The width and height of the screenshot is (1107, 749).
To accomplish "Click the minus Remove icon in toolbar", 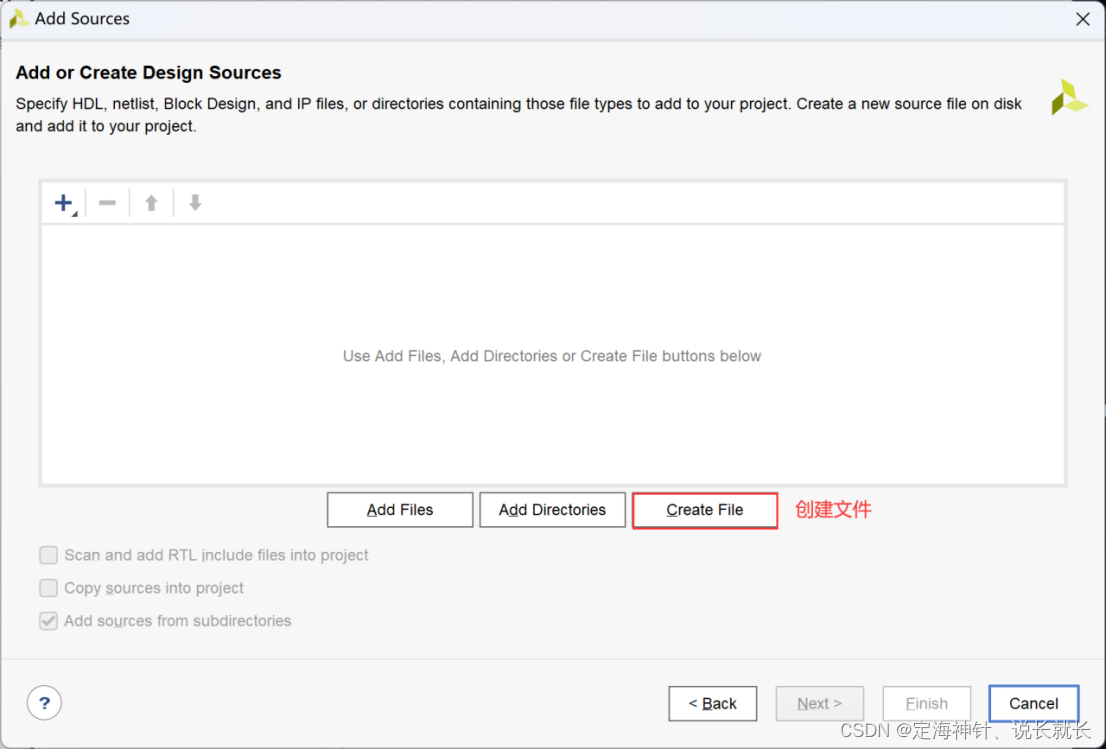I will pos(107,203).
